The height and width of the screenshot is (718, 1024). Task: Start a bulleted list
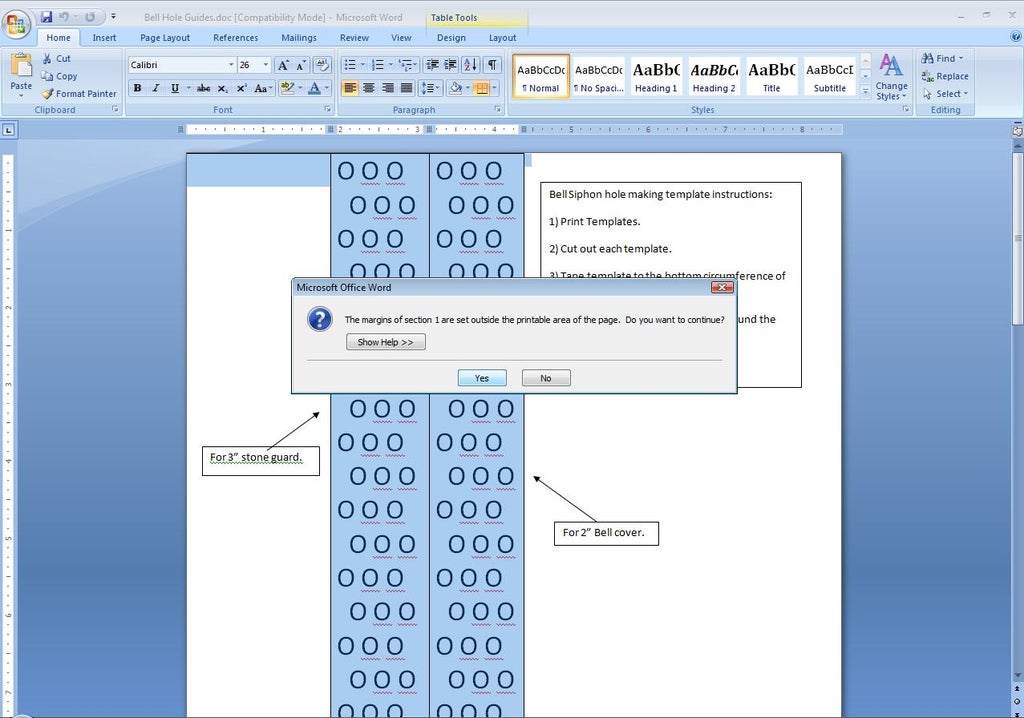[351, 65]
